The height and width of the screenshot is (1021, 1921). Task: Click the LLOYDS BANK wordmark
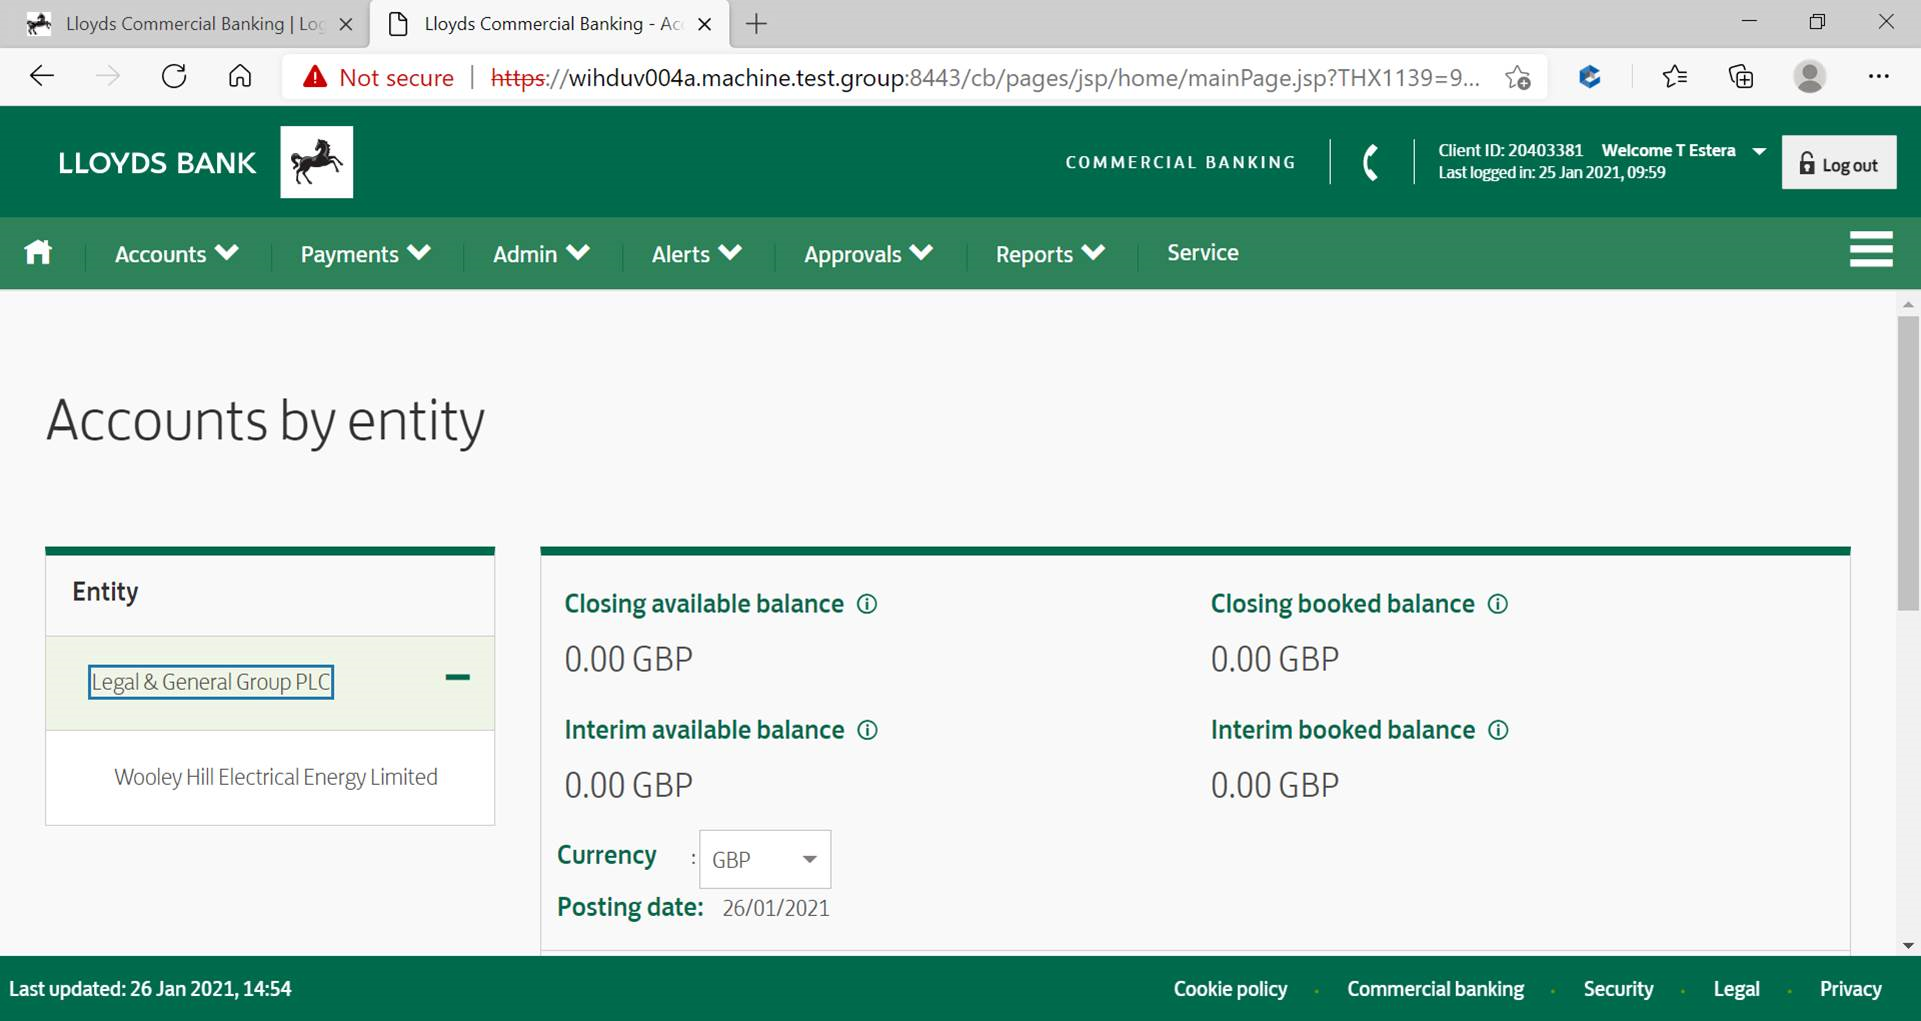pyautogui.click(x=157, y=163)
